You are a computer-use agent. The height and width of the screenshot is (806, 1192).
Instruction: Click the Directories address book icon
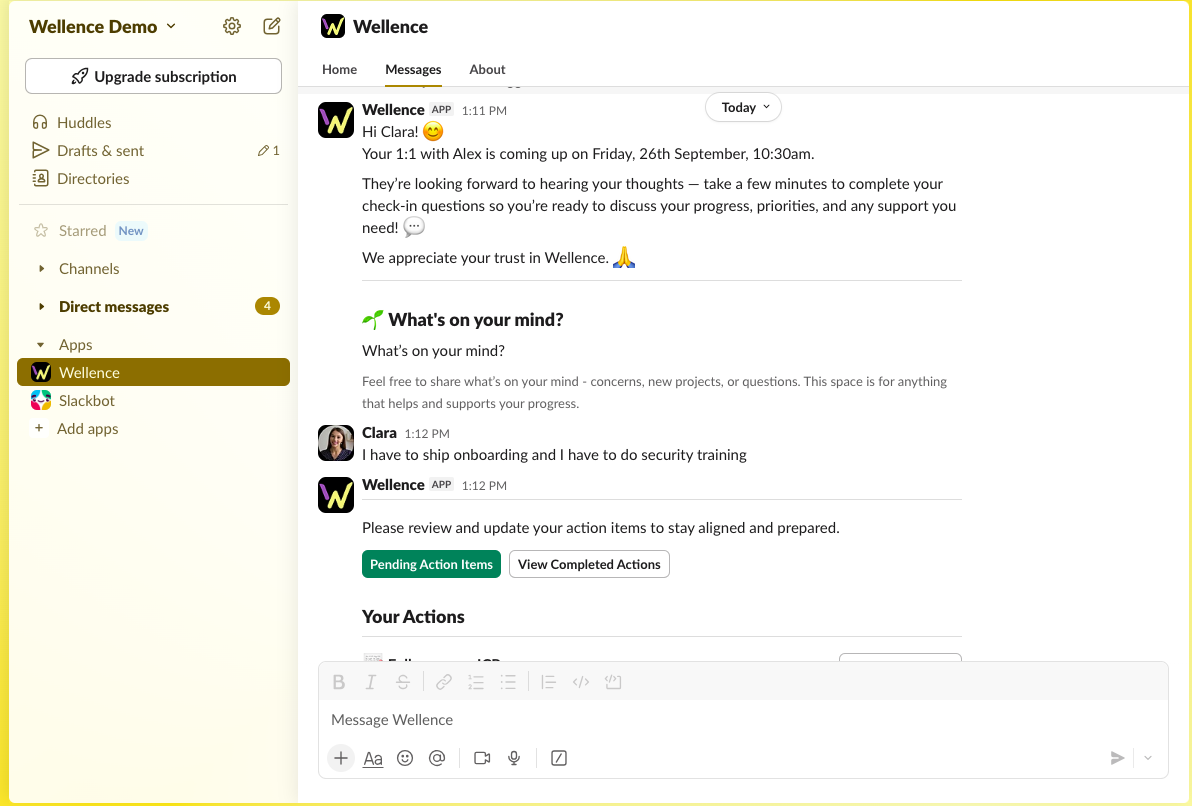click(x=40, y=179)
